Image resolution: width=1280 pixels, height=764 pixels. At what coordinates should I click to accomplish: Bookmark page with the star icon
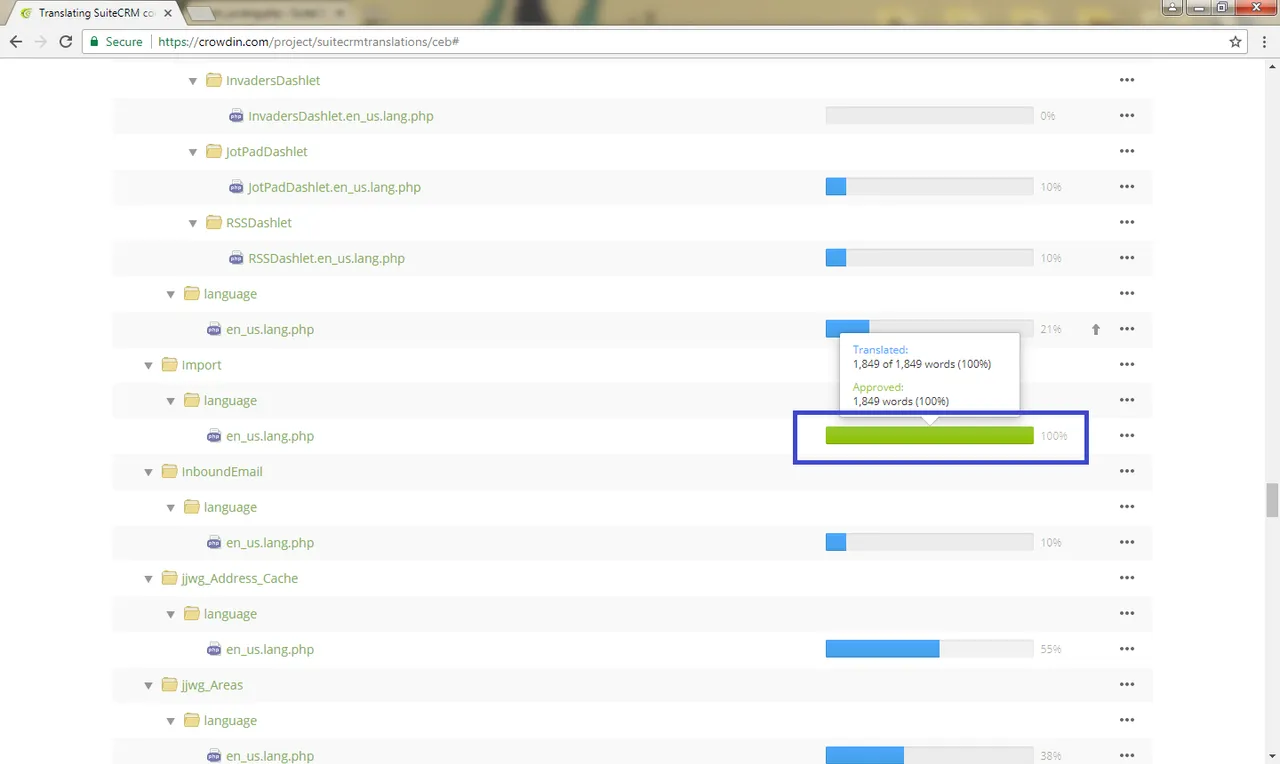1236,42
